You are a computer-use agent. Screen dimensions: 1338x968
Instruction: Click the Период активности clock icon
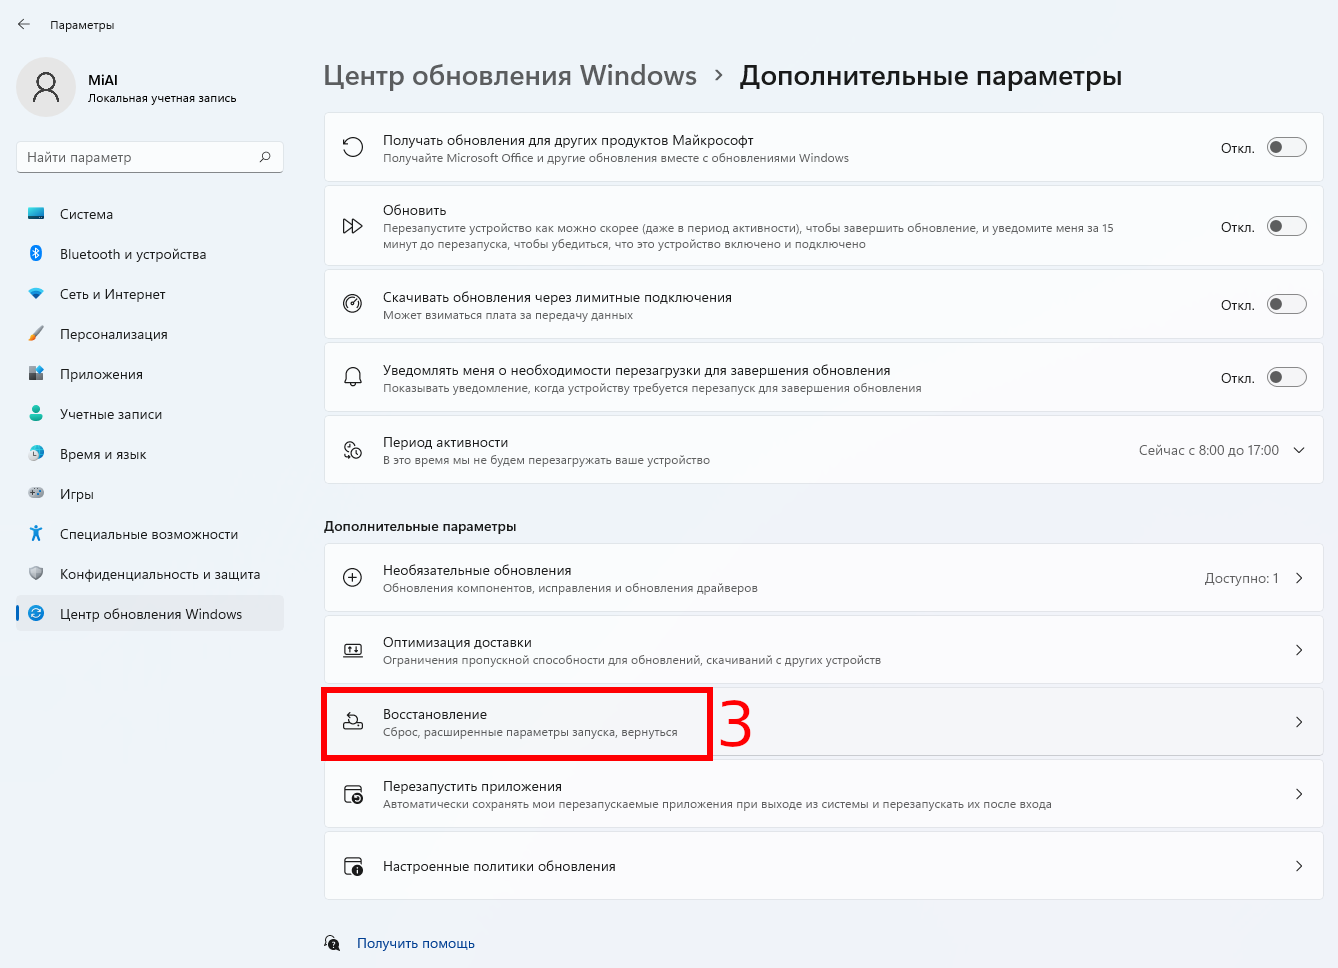click(x=353, y=450)
